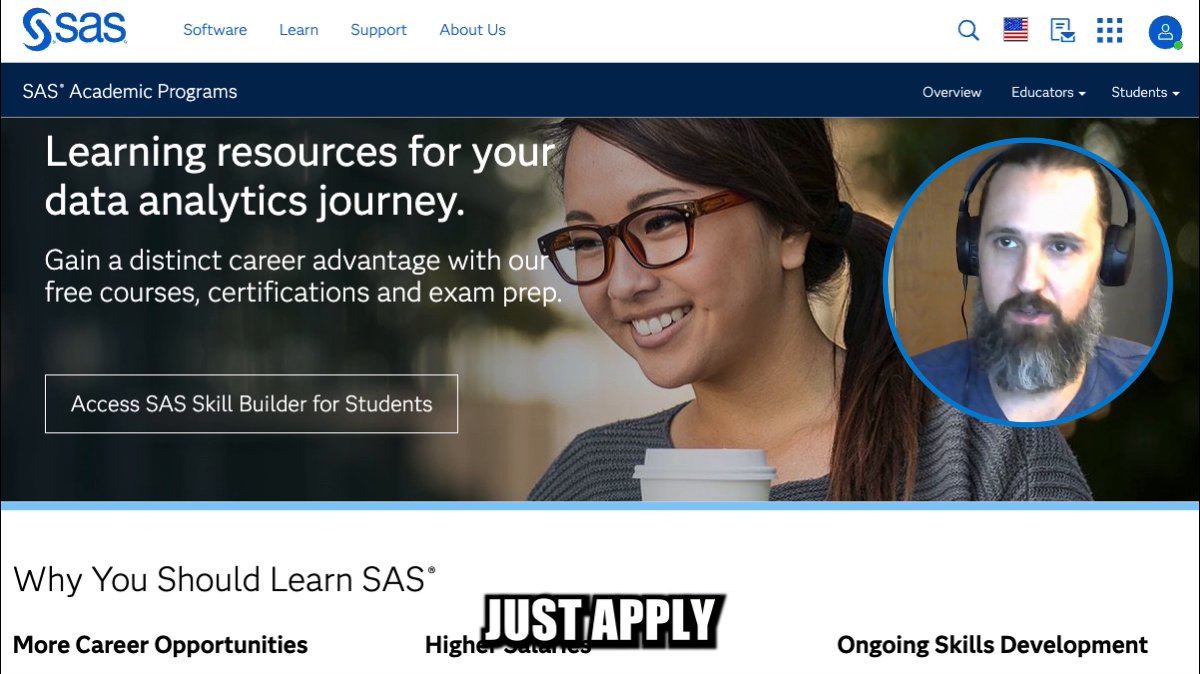The height and width of the screenshot is (674, 1200).
Task: Click the SAS Academic Programs title
Action: coord(130,91)
